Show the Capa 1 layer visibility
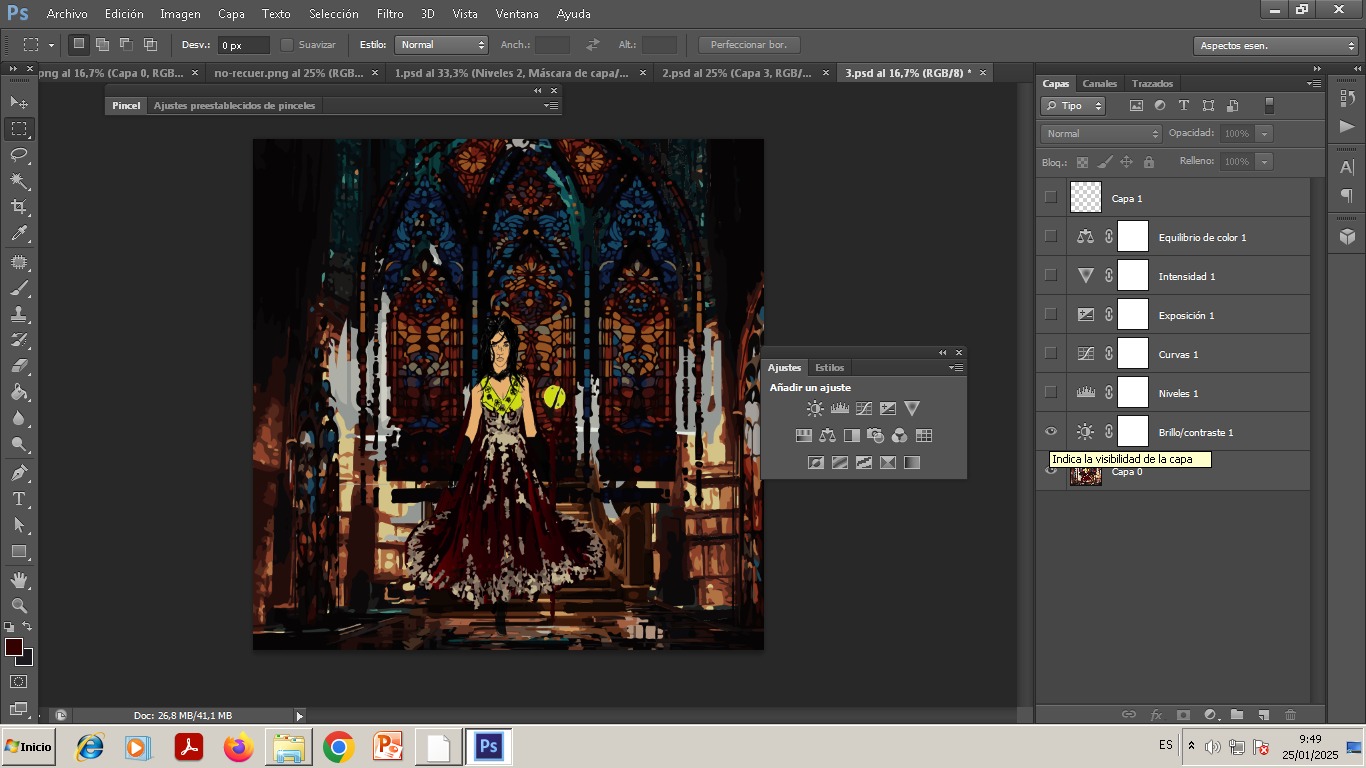1366x768 pixels. [1050, 197]
